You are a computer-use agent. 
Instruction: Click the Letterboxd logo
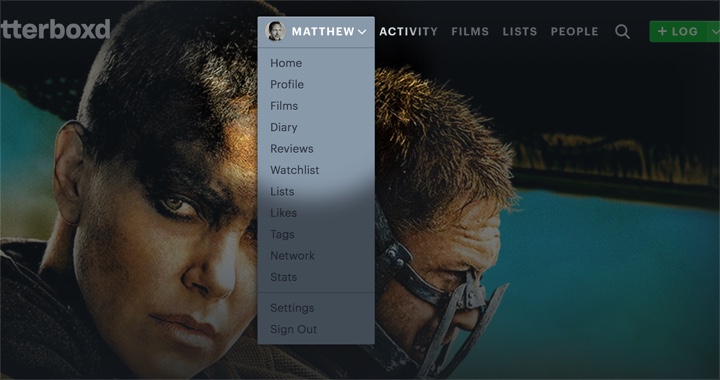[55, 29]
